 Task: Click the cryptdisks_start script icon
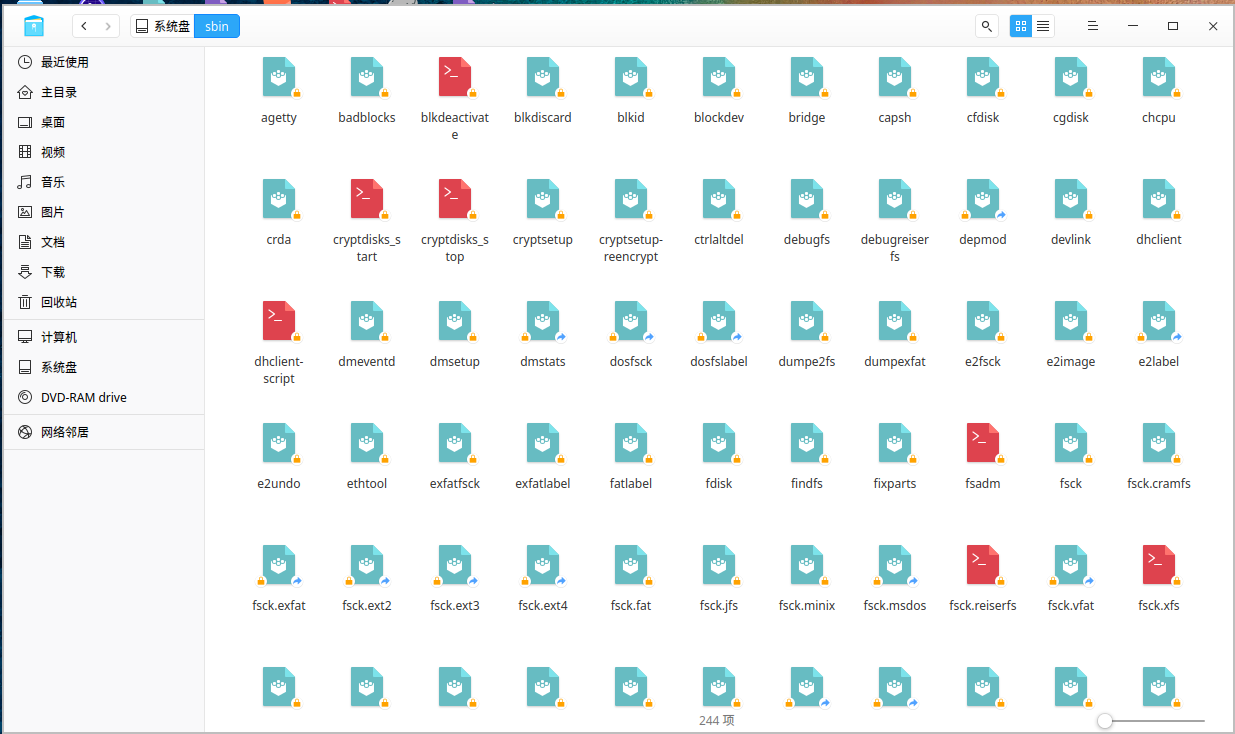(367, 199)
